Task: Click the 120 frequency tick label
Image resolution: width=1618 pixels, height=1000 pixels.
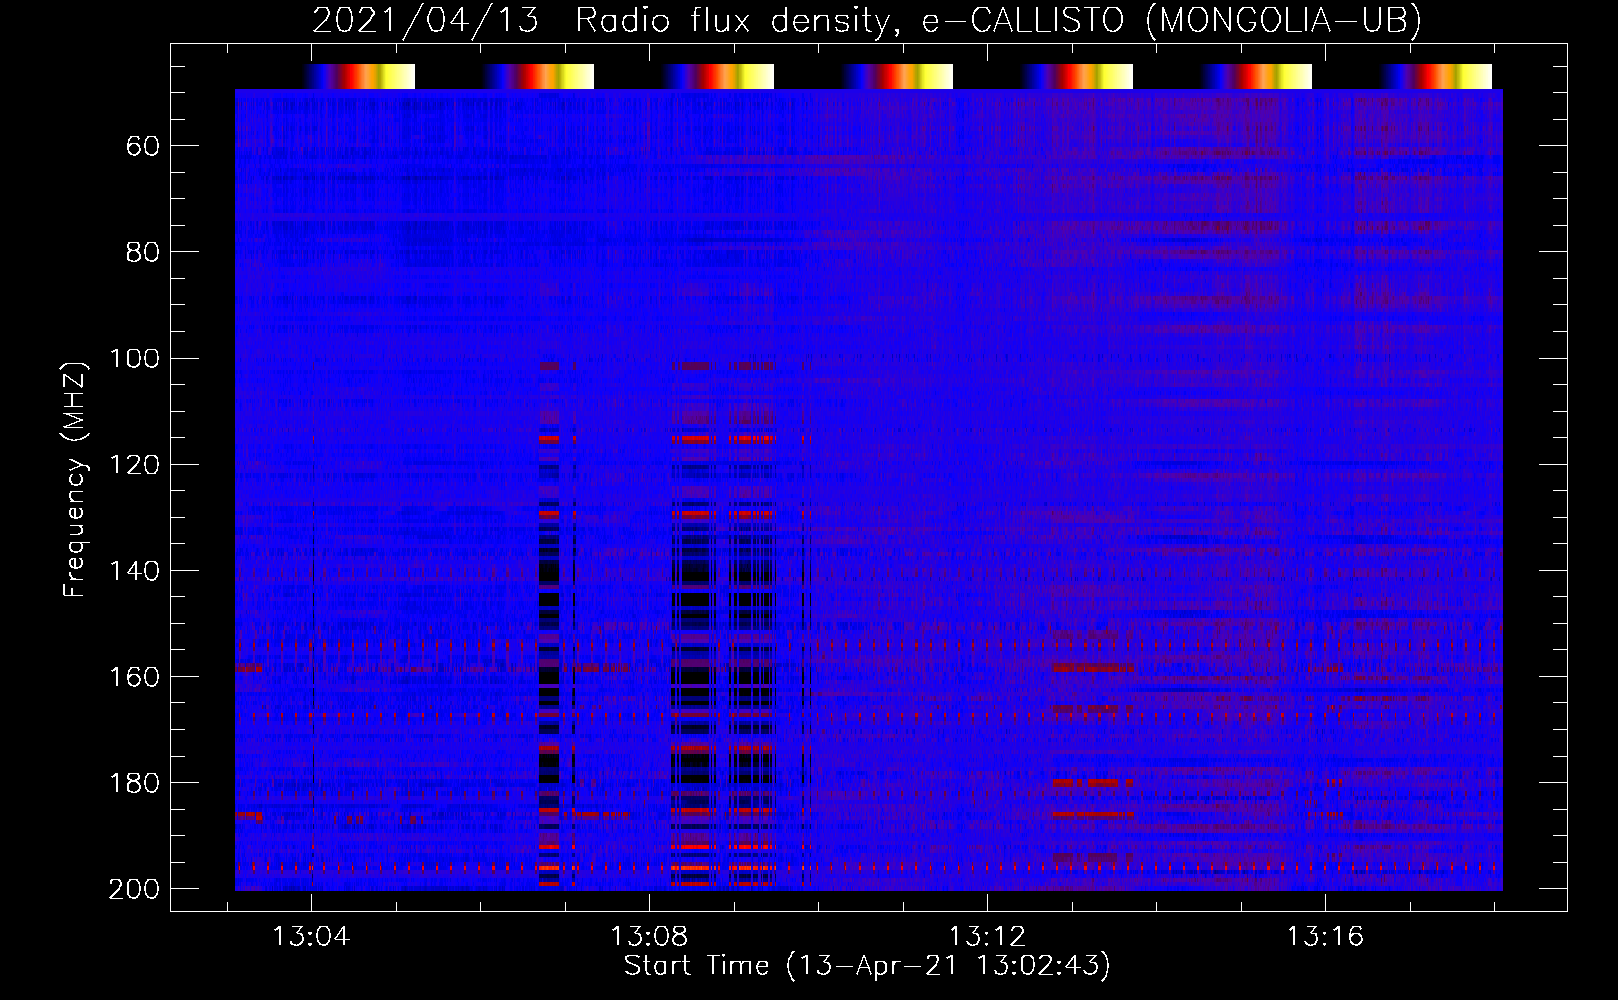Action: (x=135, y=465)
